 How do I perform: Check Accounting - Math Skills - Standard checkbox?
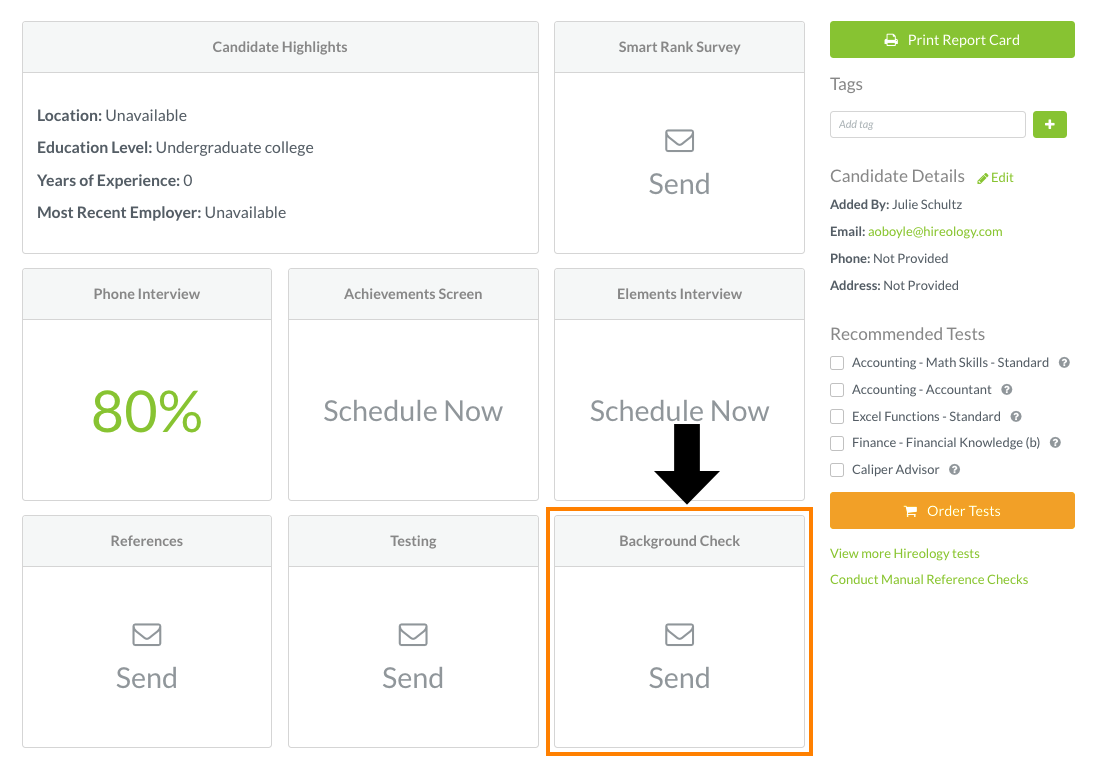click(837, 363)
